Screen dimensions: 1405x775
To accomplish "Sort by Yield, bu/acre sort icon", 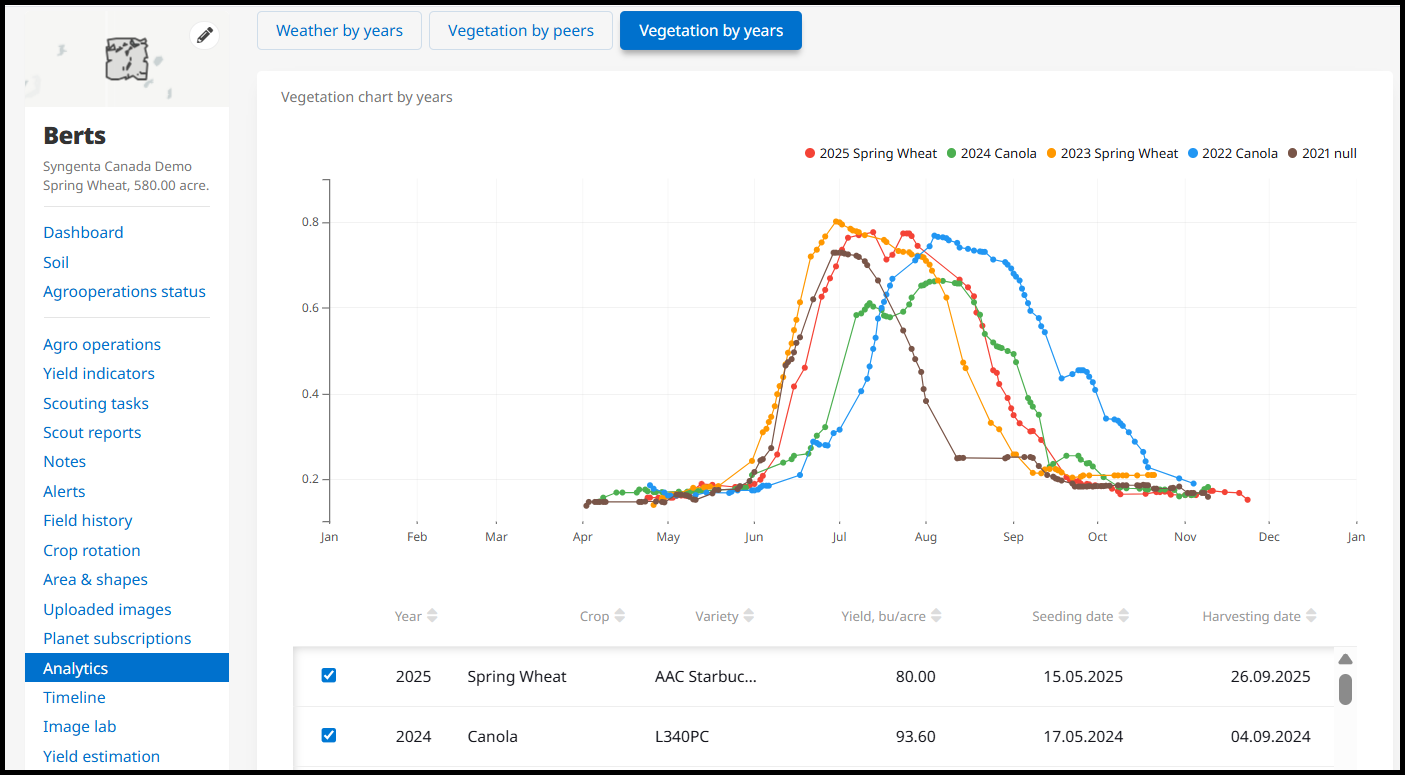I will (x=936, y=616).
